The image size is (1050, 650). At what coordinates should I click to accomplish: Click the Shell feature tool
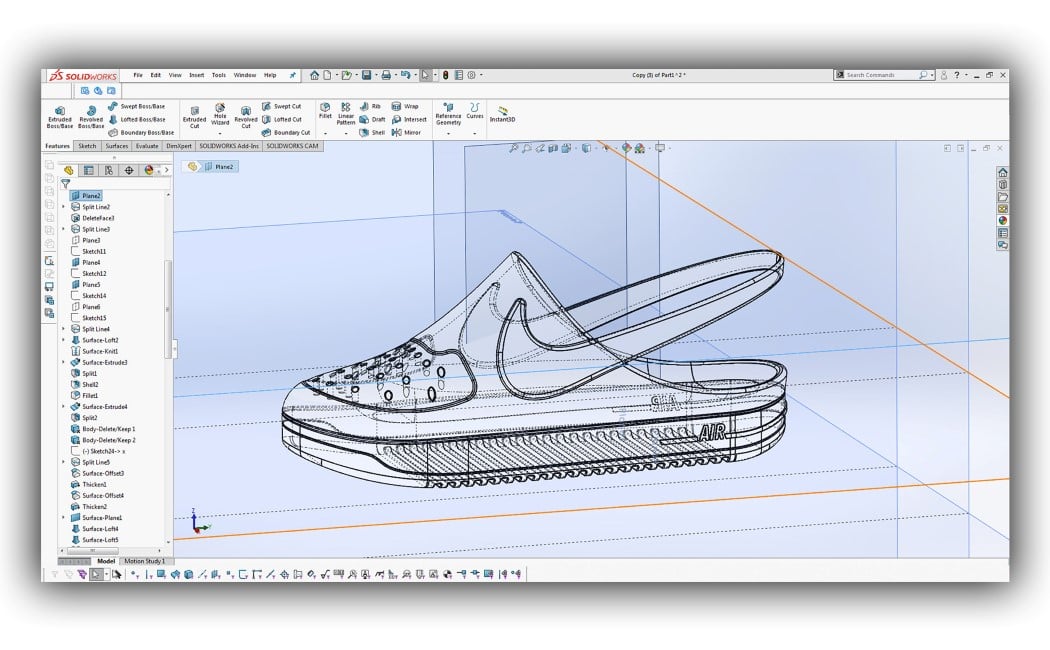371,132
